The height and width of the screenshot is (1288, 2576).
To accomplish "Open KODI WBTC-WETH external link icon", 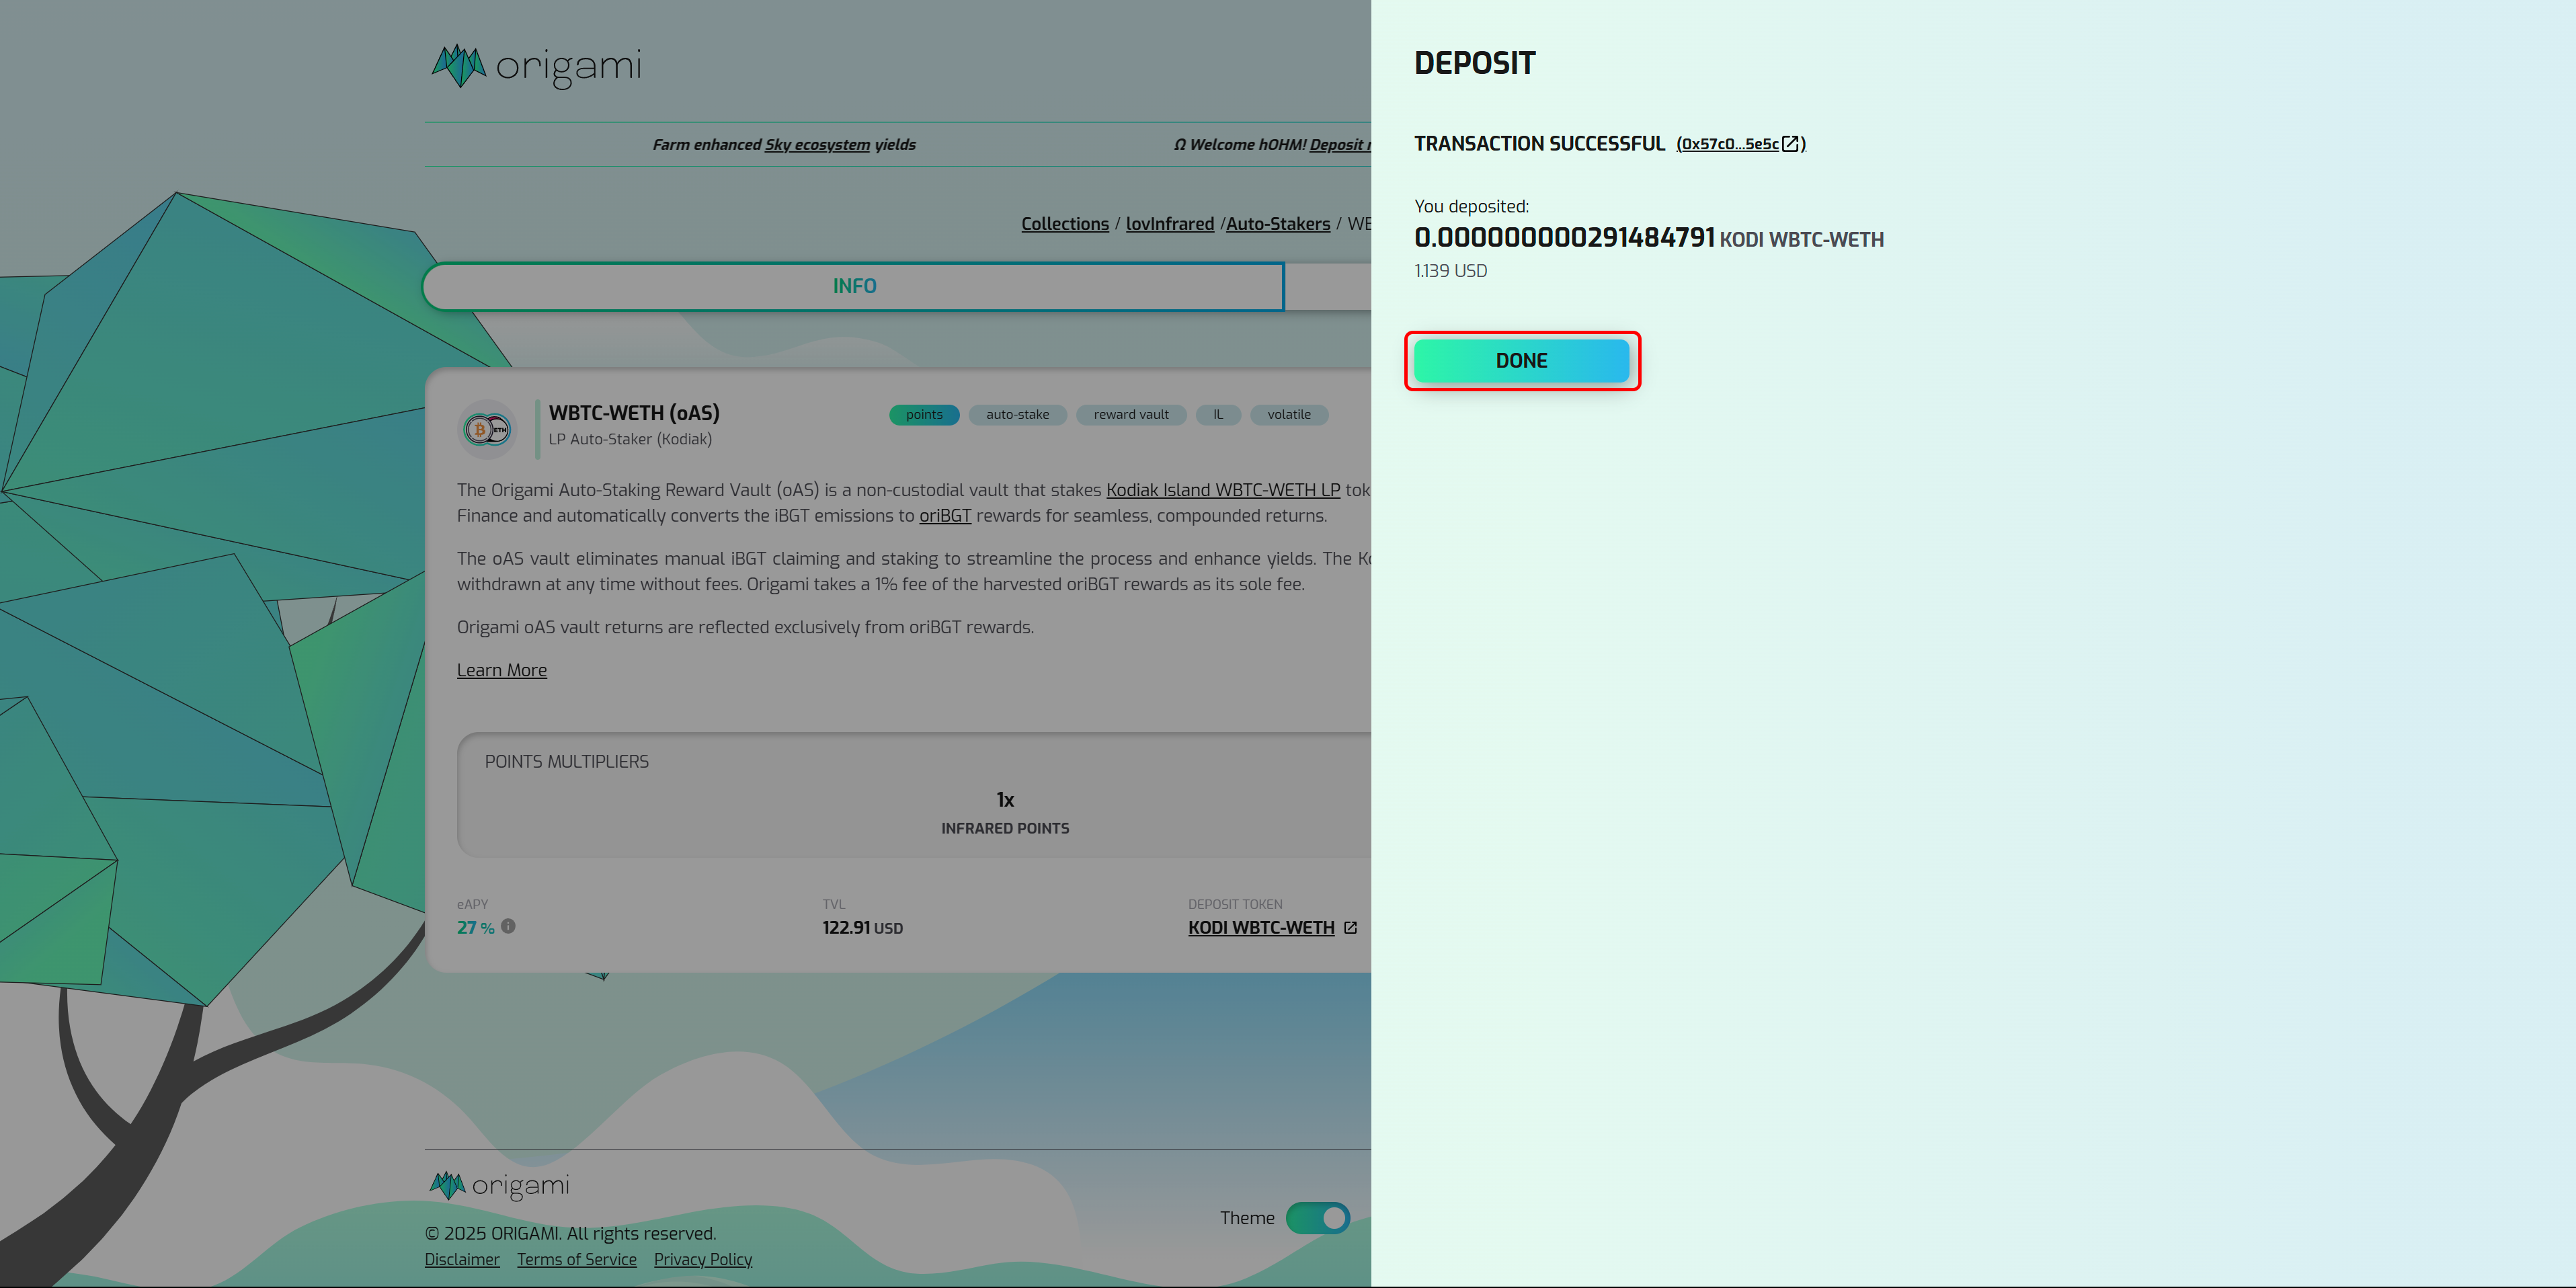I will click(x=1350, y=928).
